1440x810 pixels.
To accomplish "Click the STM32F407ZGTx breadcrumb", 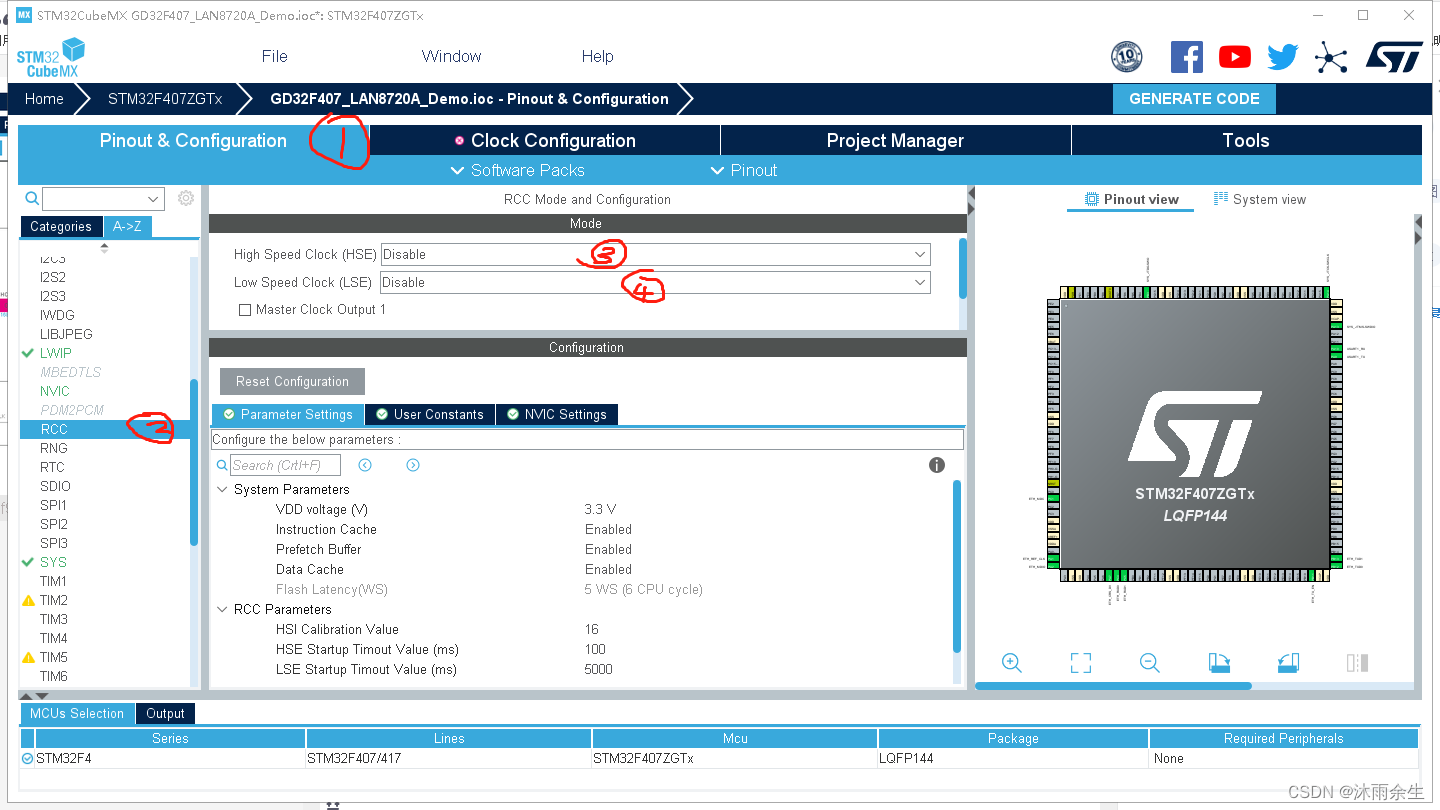I will pyautogui.click(x=165, y=99).
